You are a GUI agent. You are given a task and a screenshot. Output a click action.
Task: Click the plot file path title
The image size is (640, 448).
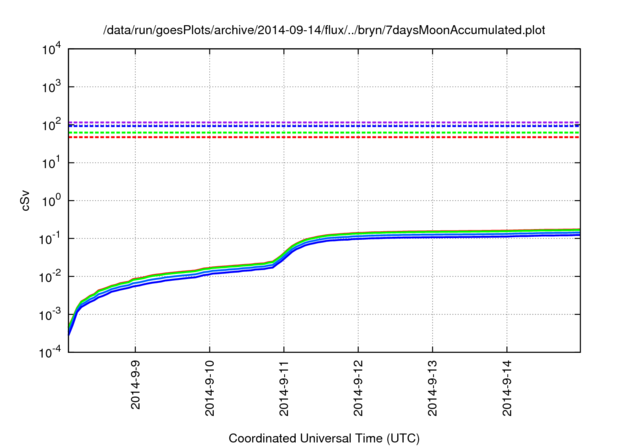click(x=324, y=30)
